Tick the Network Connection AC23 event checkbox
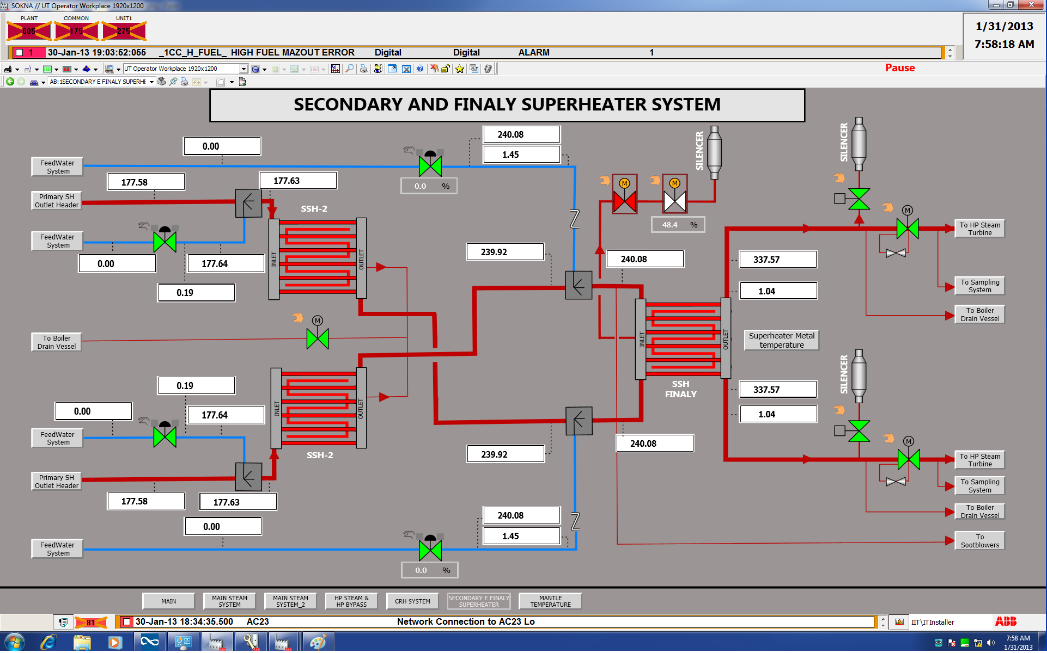Image resolution: width=1047 pixels, height=653 pixels. pos(125,621)
